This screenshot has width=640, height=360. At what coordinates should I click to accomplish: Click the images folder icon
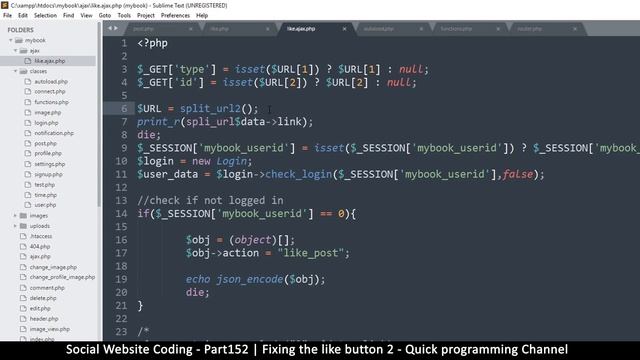pyautogui.click(x=23, y=216)
